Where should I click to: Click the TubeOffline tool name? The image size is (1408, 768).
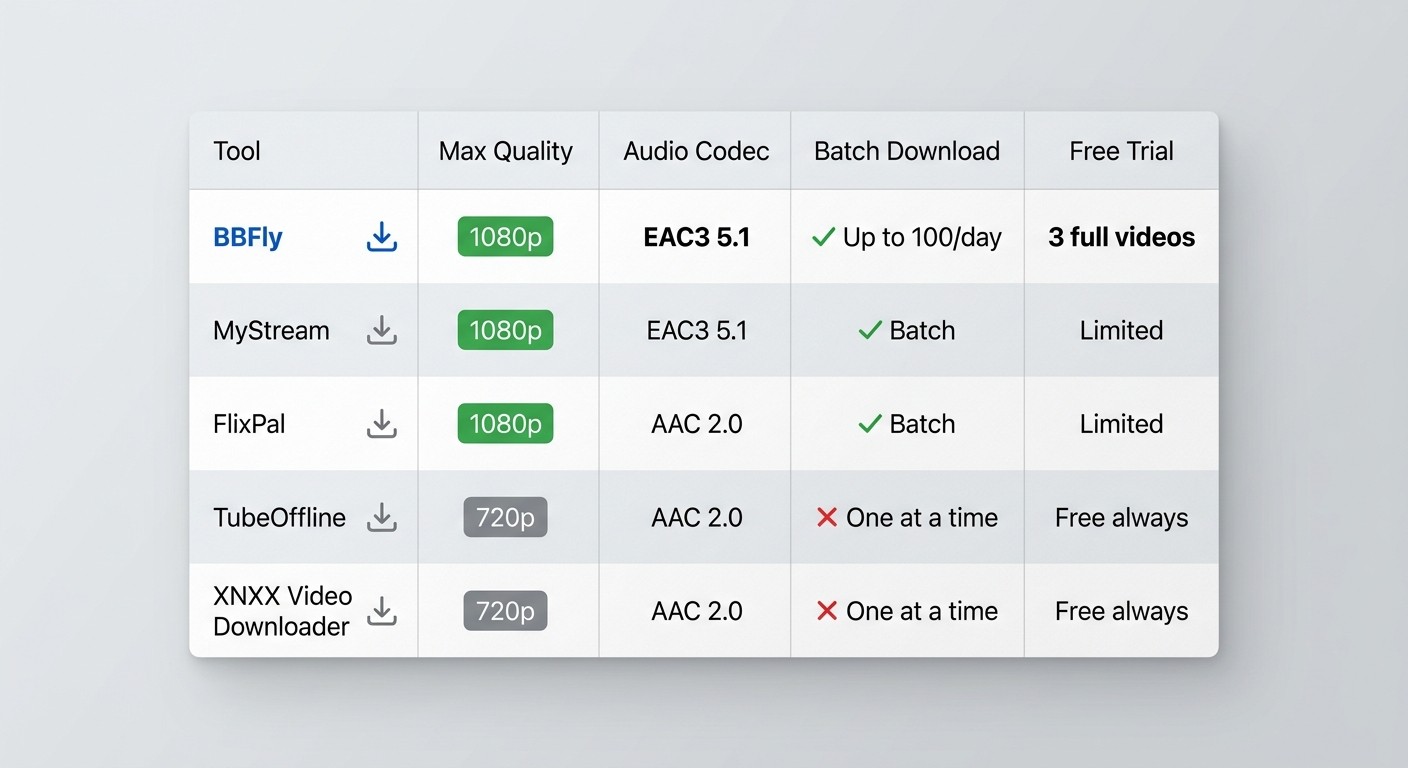tap(279, 517)
